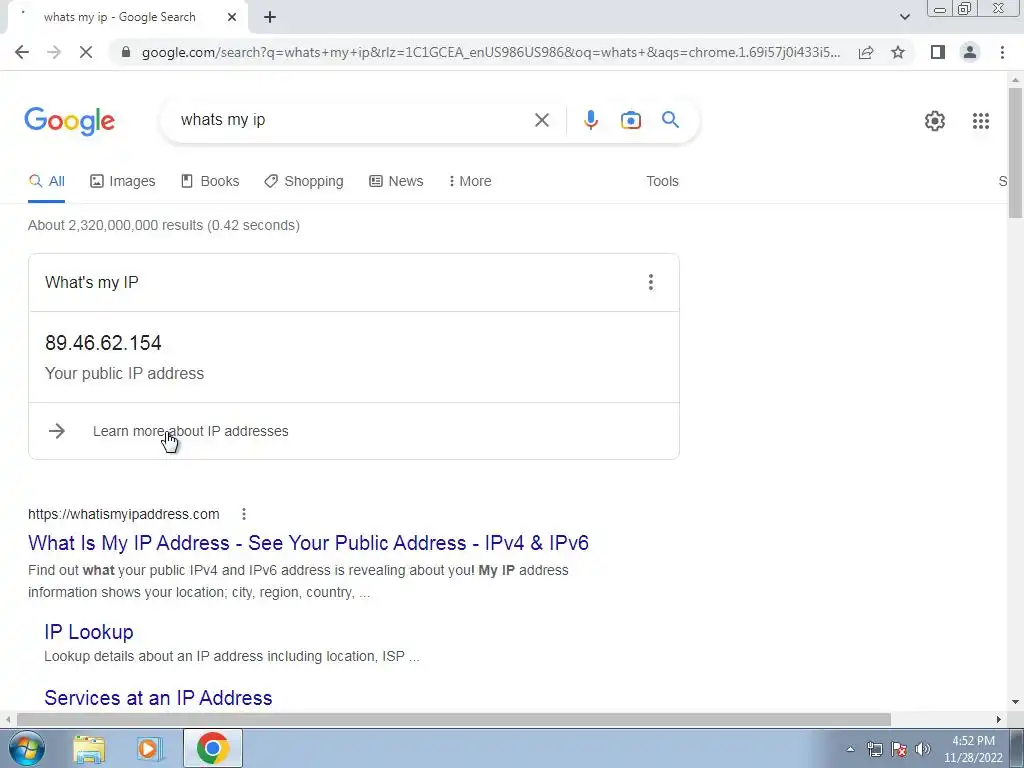The height and width of the screenshot is (768, 1024).
Task: Toggle the Chrome side panel
Action: 938,52
